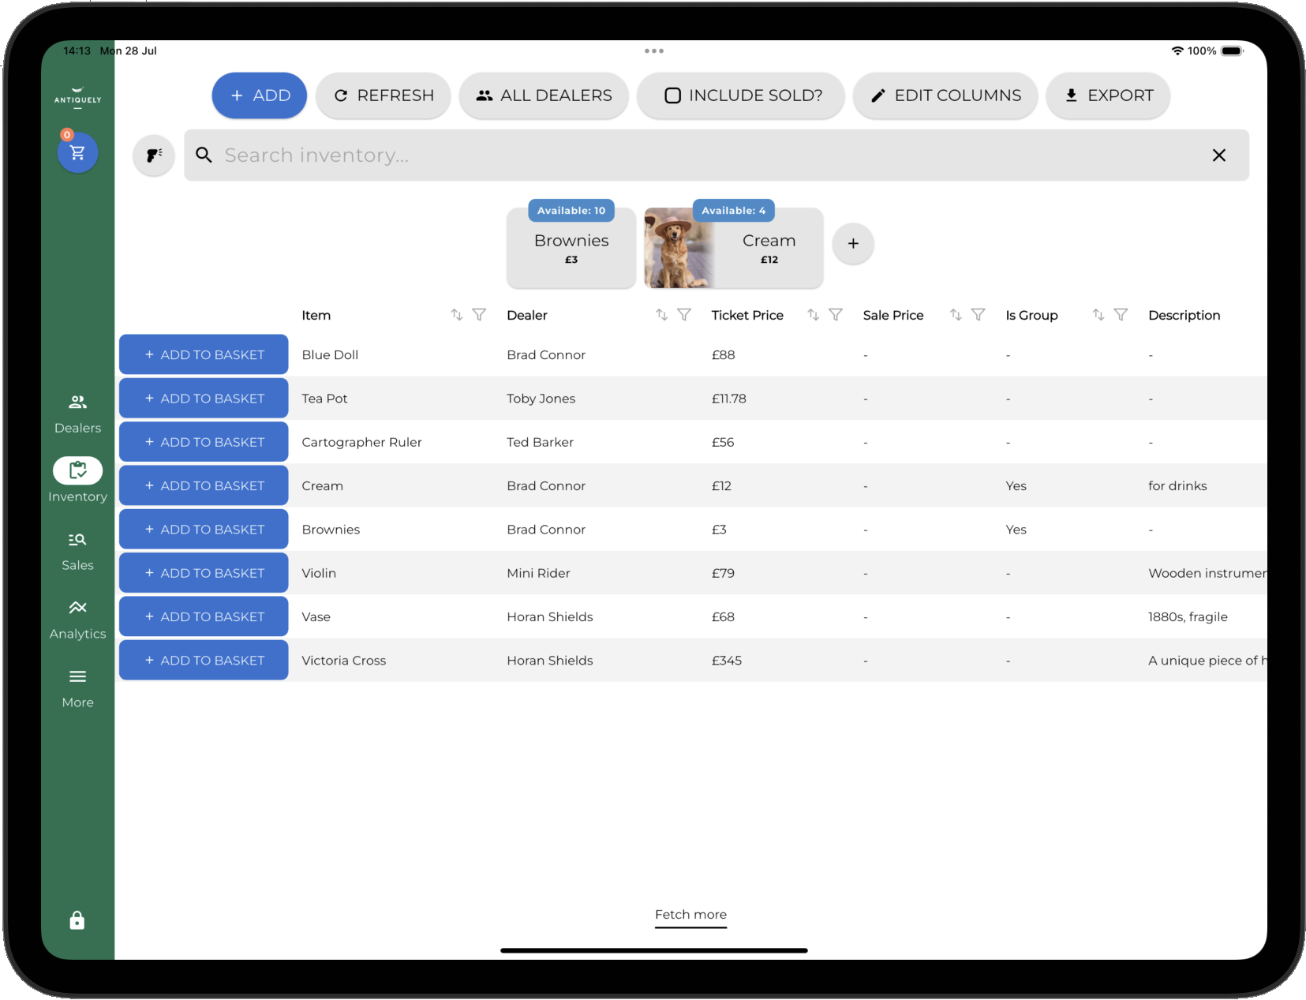Open the barcode scanner tool

click(x=154, y=155)
